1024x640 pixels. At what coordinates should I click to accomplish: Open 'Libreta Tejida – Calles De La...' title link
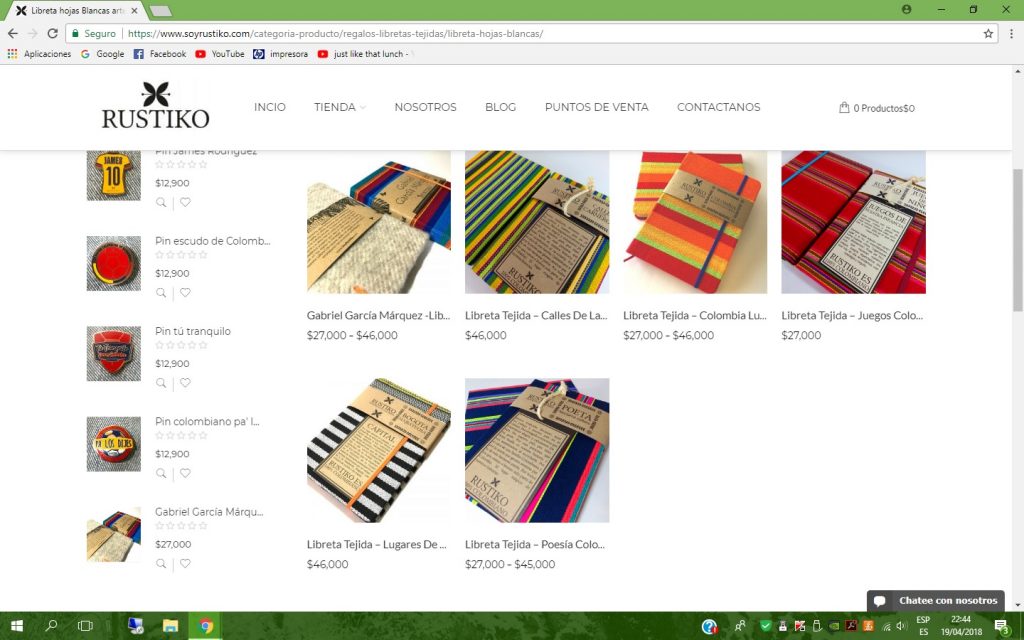click(536, 315)
